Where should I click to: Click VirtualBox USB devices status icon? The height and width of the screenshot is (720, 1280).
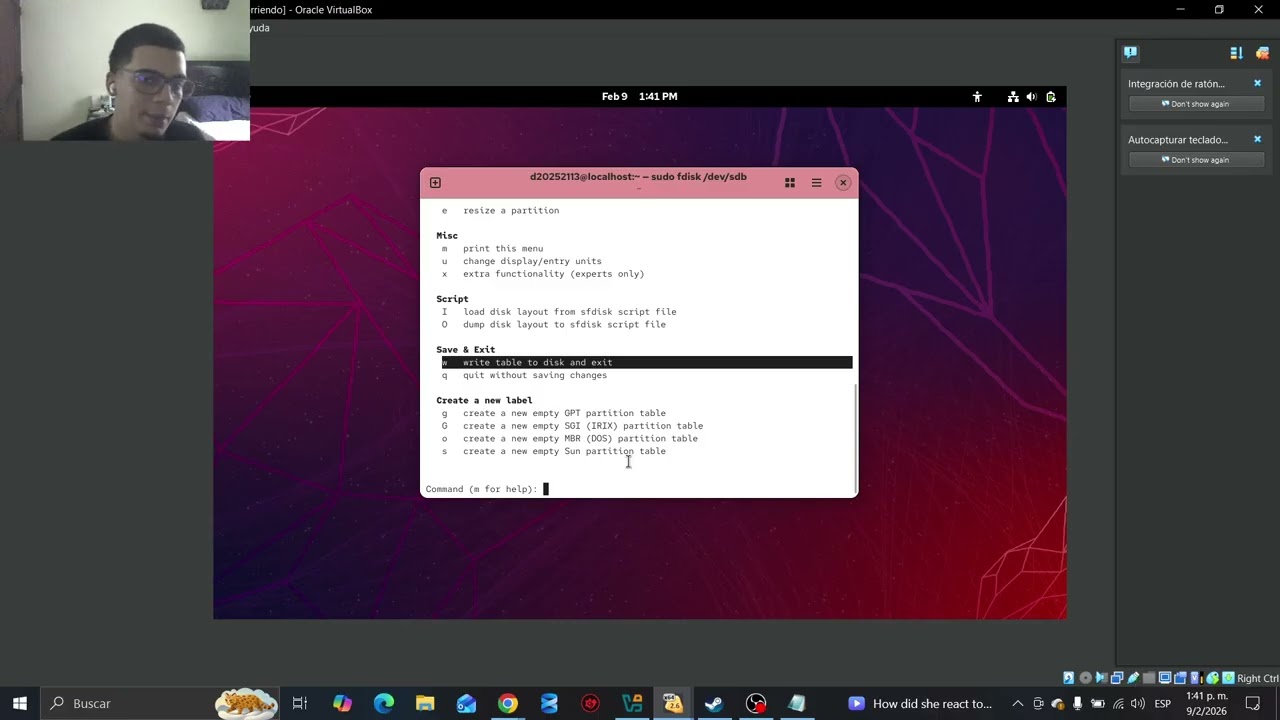(x=1133, y=678)
